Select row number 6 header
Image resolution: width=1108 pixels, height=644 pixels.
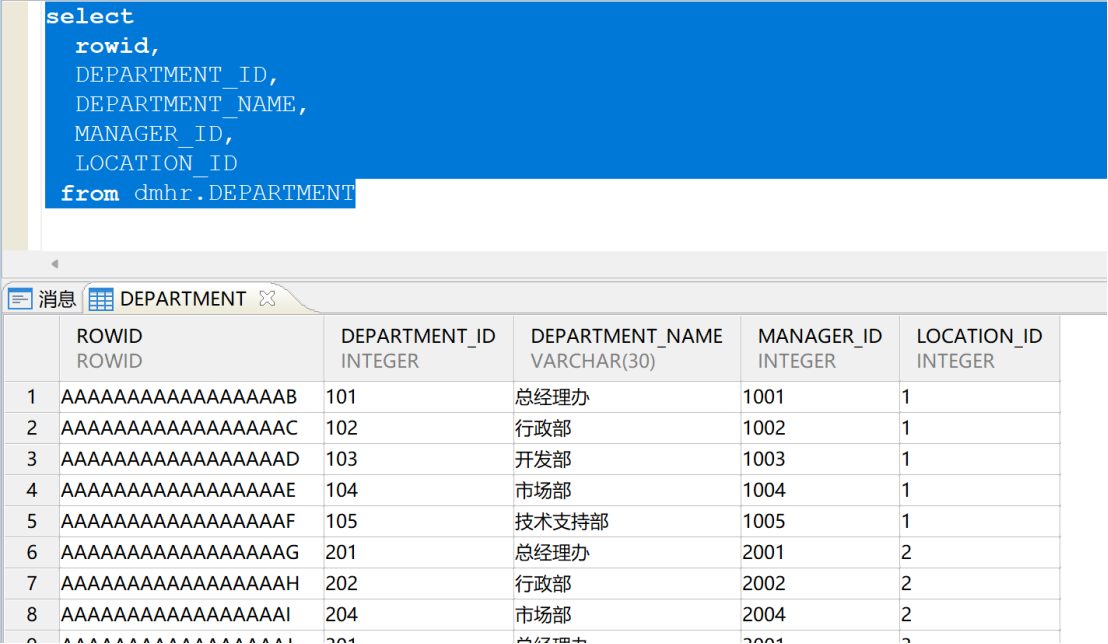coord(32,553)
